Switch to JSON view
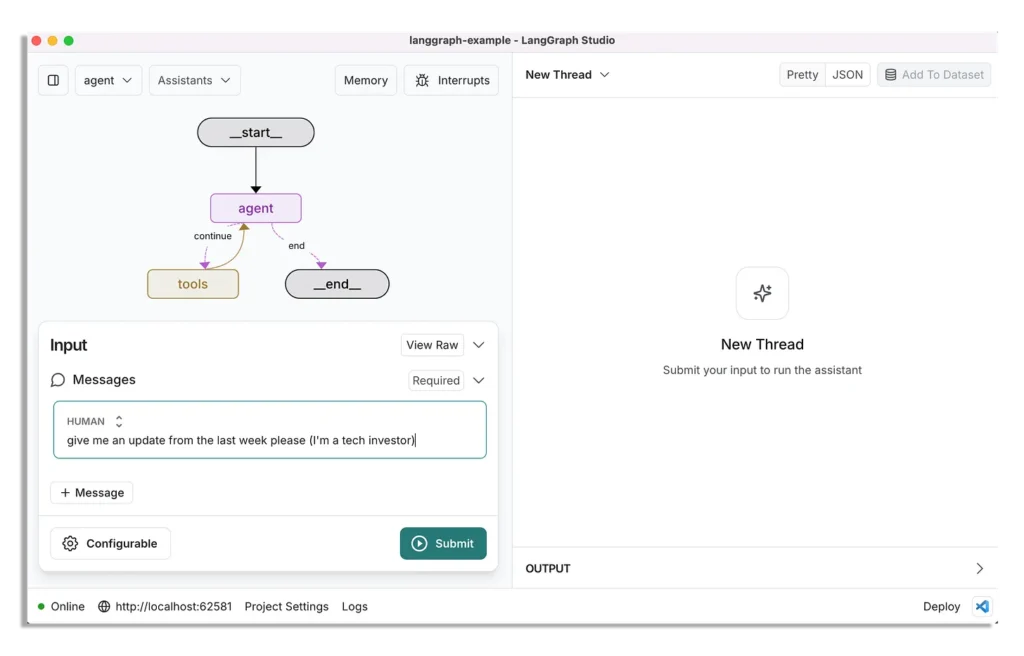Viewport: 1024px width, 656px height. click(x=848, y=74)
